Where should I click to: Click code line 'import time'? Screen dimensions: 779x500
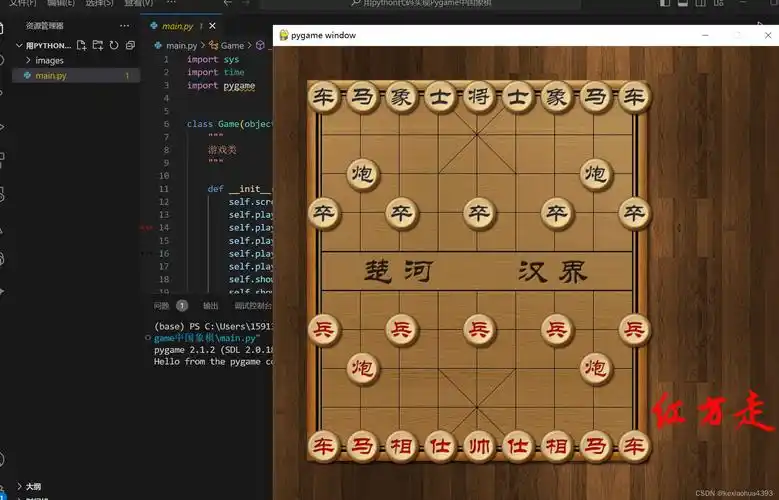(216, 72)
